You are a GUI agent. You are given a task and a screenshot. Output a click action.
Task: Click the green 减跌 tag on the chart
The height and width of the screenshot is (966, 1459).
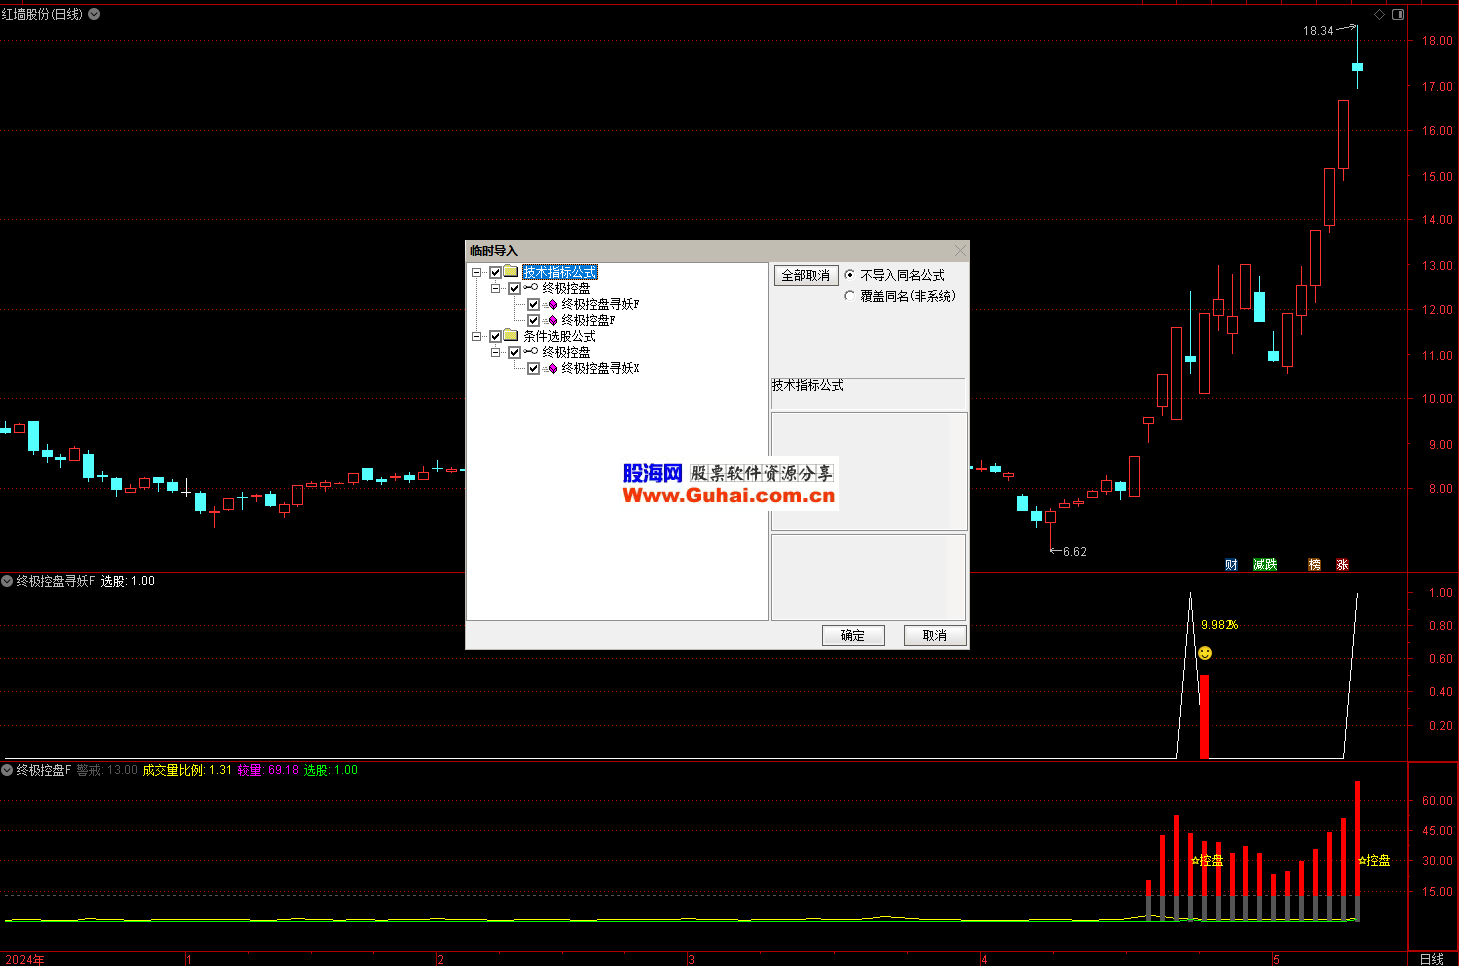1265,565
